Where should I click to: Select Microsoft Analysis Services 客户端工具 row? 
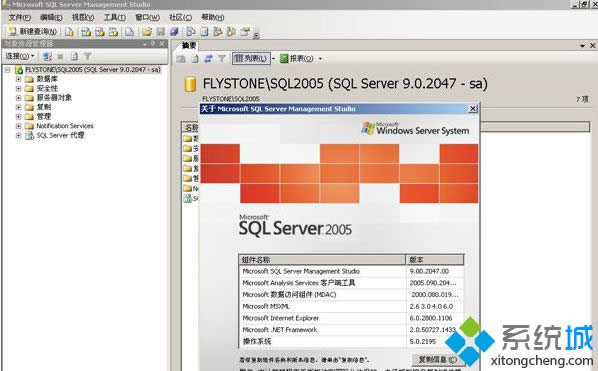[351, 283]
